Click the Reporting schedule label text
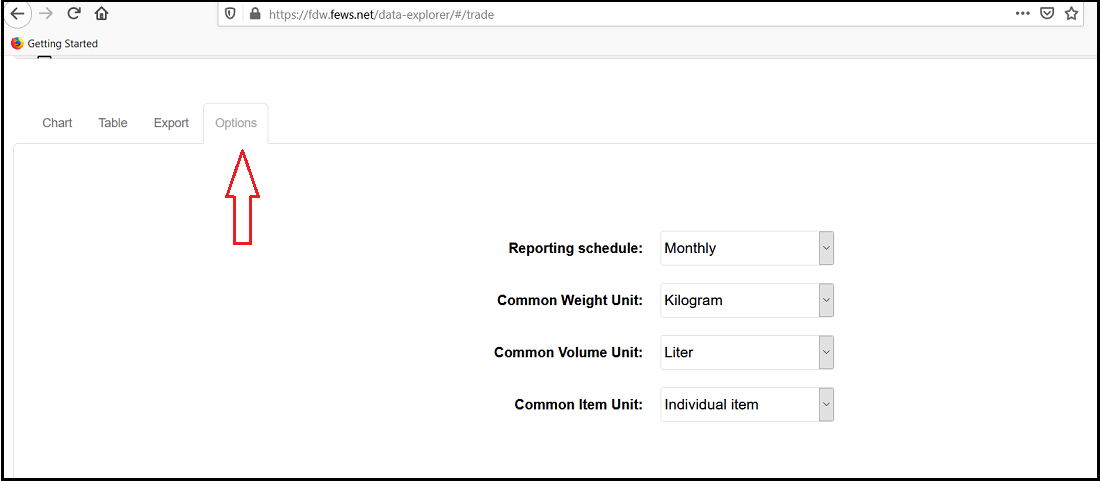 tap(575, 248)
